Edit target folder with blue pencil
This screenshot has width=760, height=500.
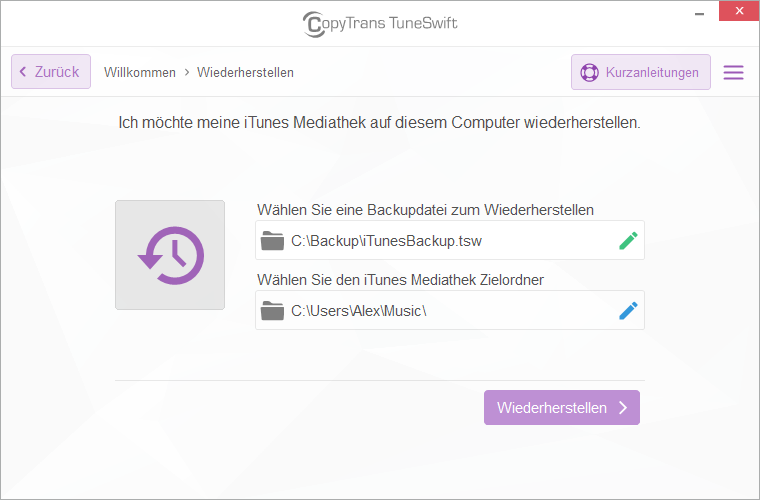pyautogui.click(x=628, y=311)
